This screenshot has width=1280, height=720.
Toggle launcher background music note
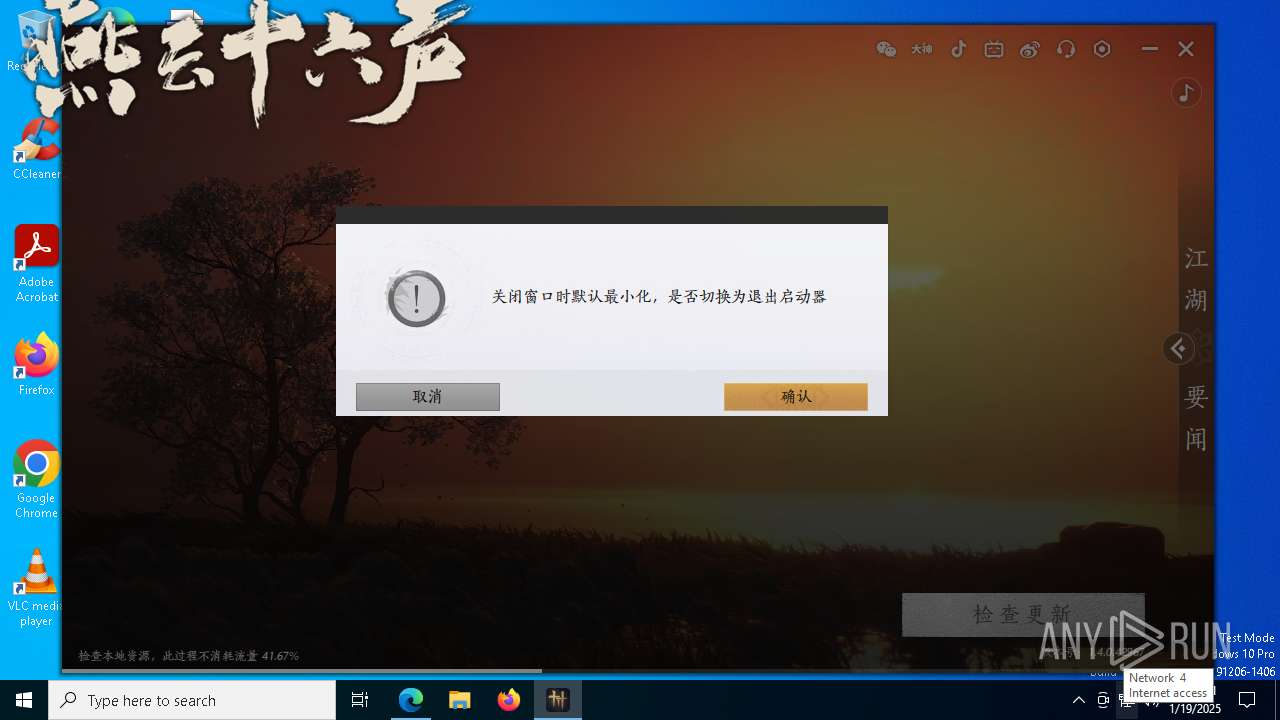click(x=1186, y=93)
